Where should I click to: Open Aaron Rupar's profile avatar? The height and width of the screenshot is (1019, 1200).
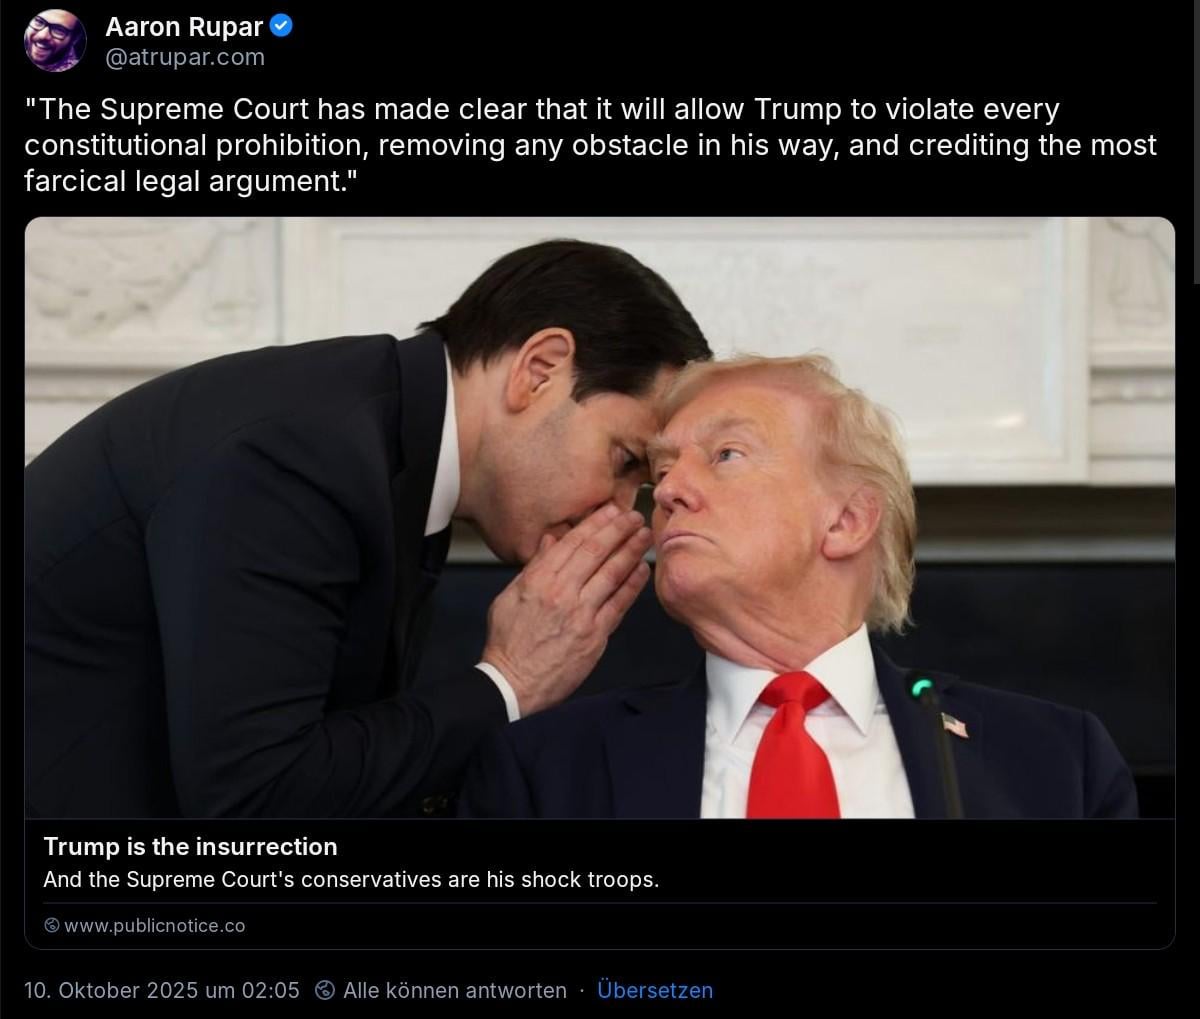pos(55,41)
